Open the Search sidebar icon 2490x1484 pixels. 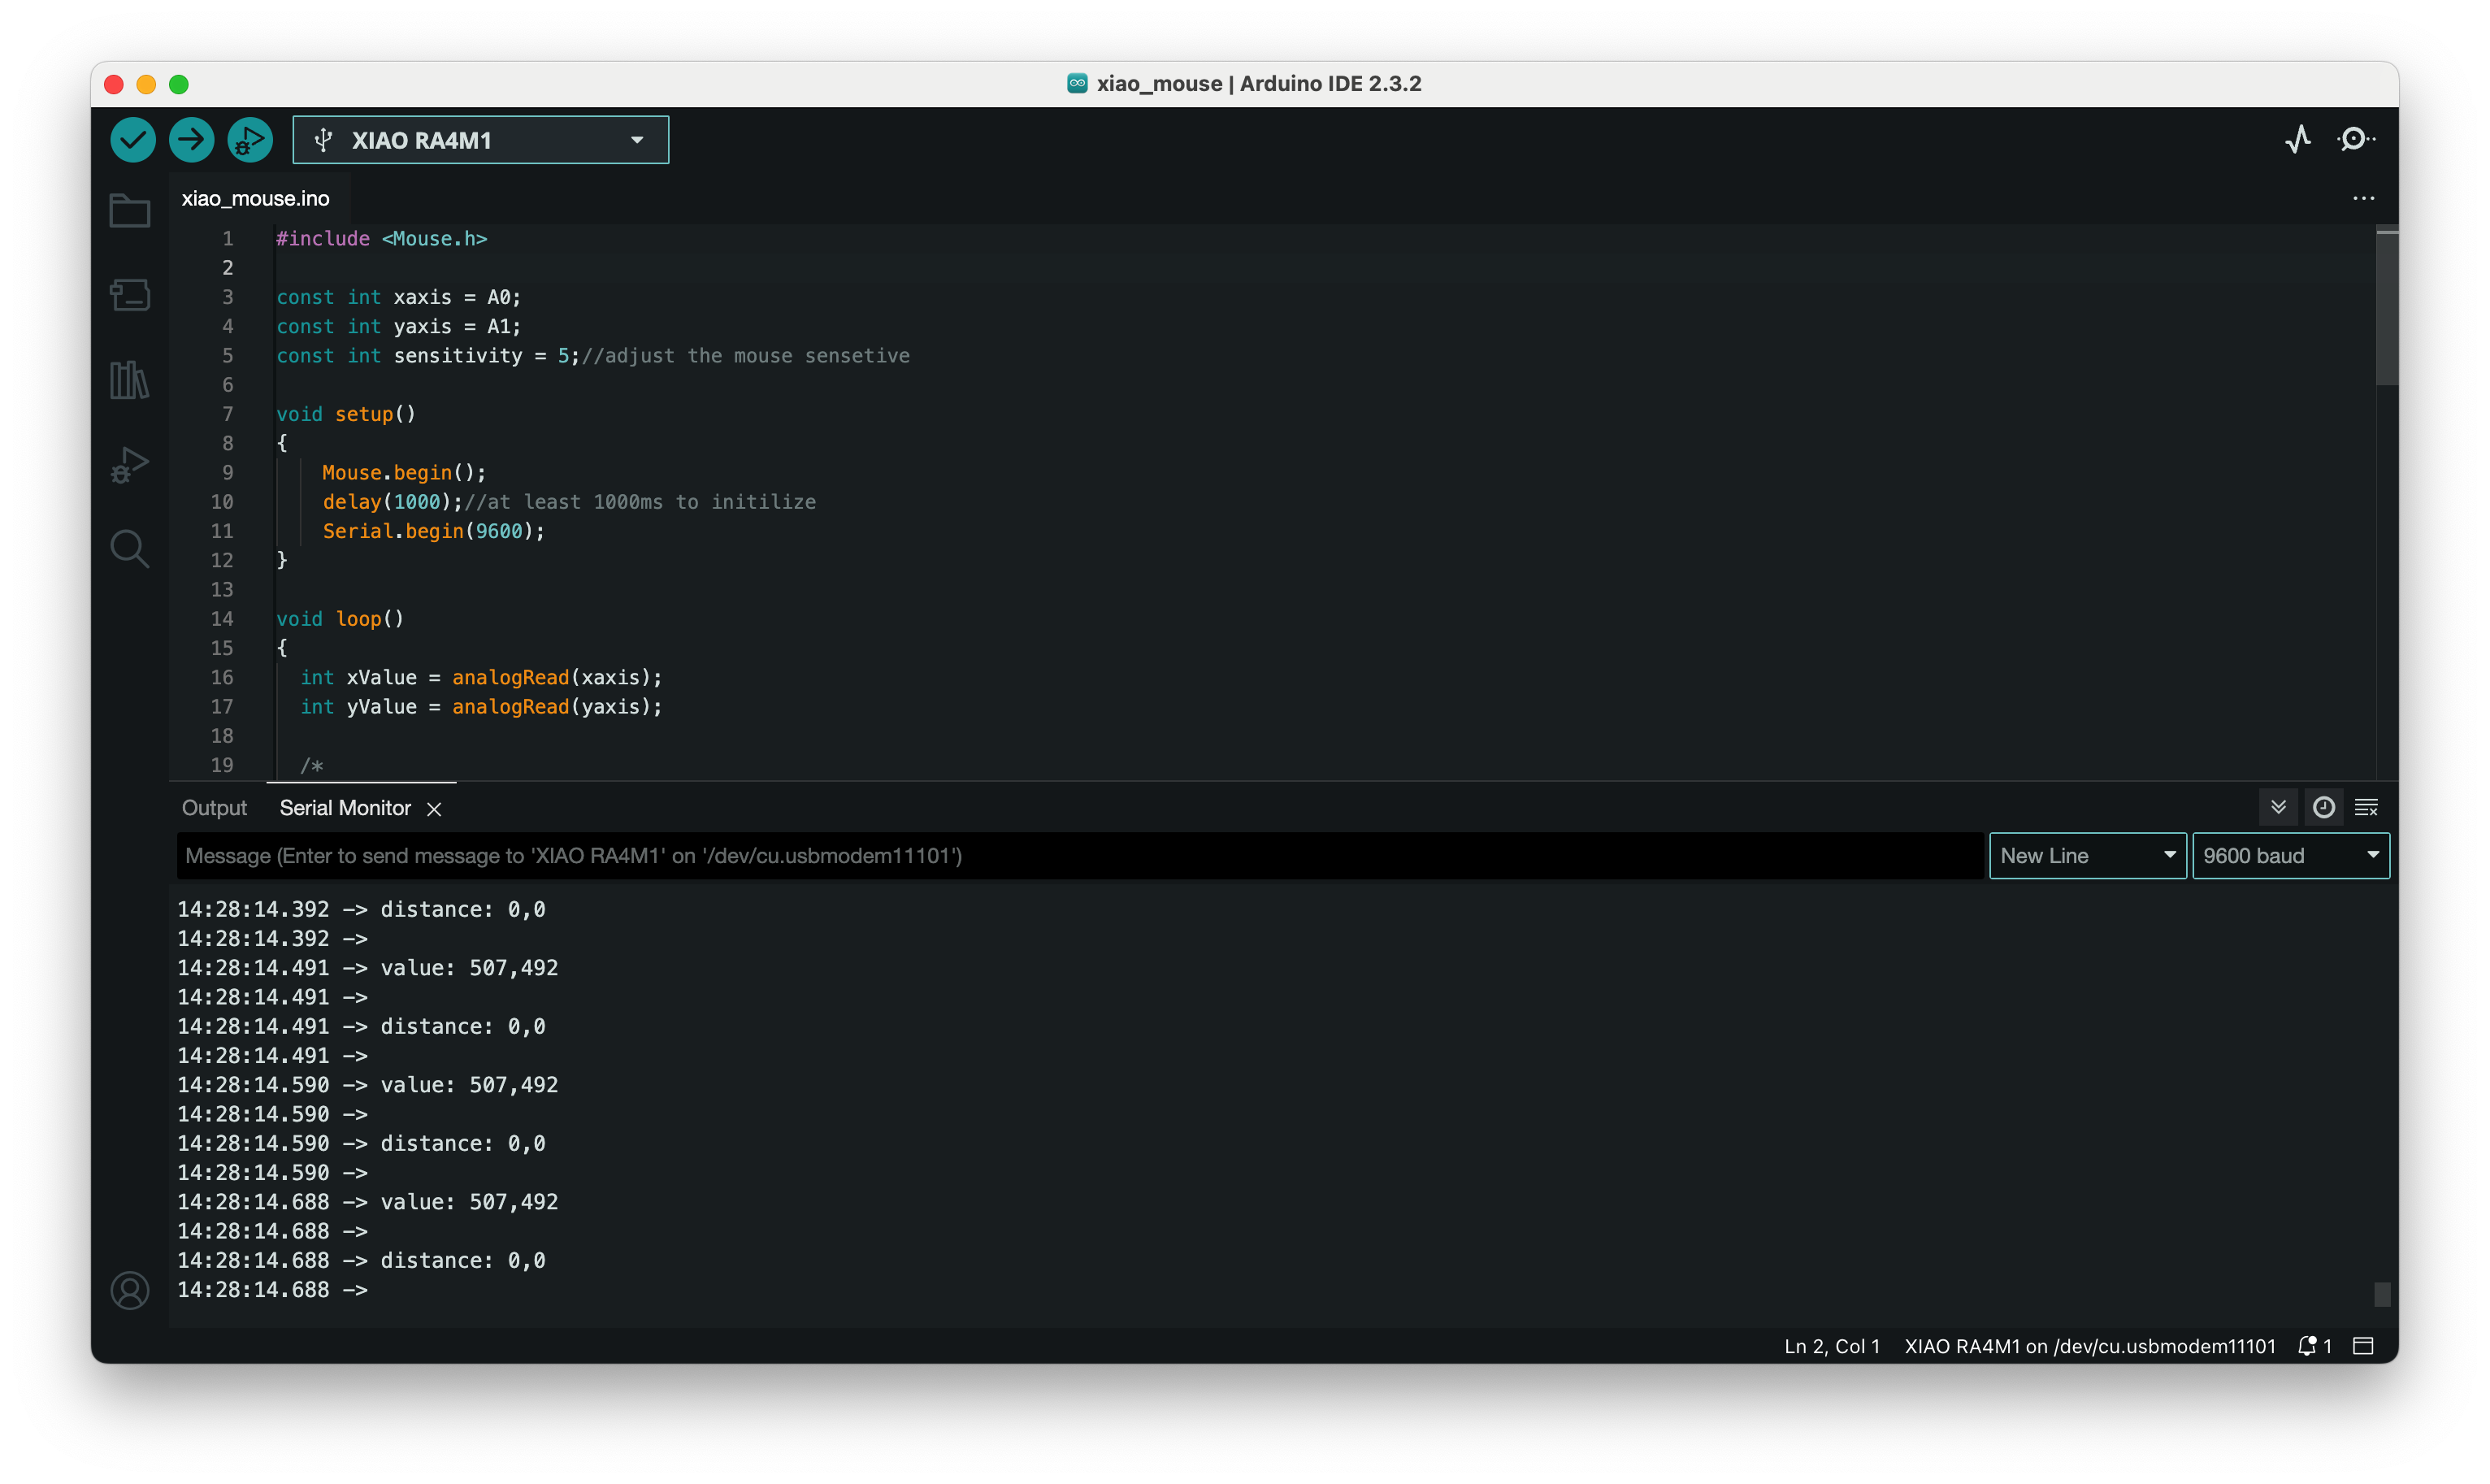pyautogui.click(x=130, y=549)
